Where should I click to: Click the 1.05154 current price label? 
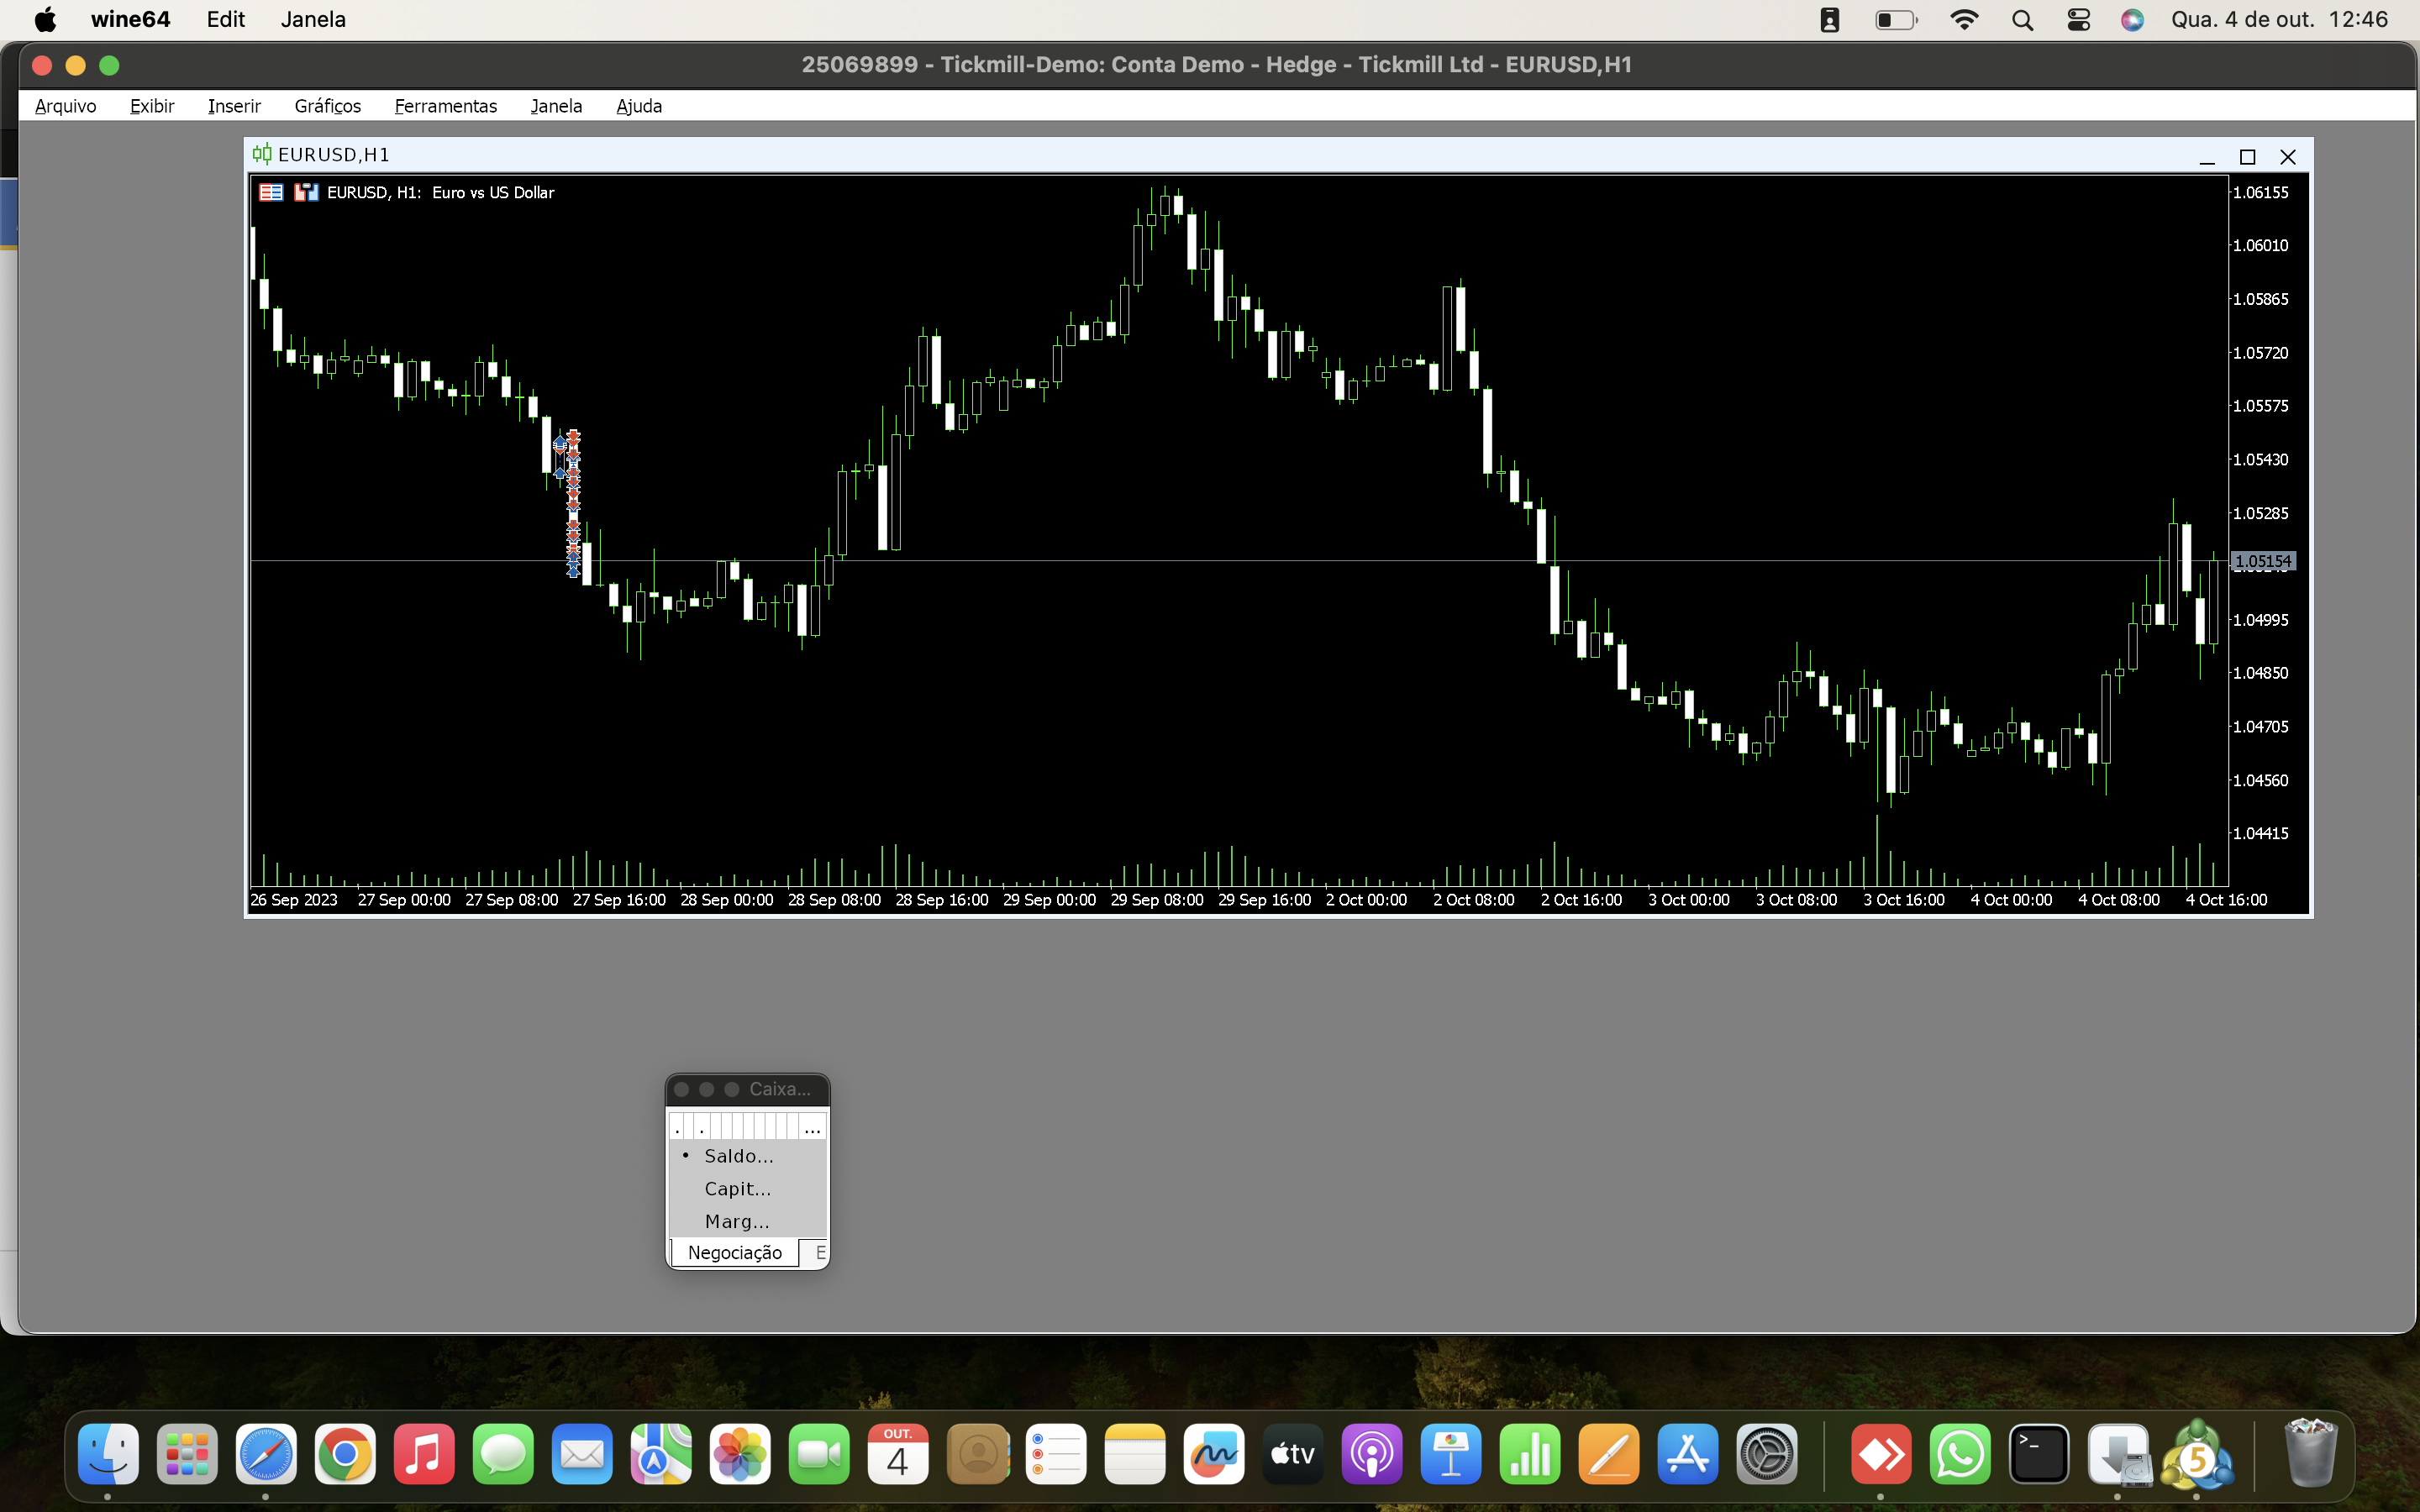[x=2262, y=561]
